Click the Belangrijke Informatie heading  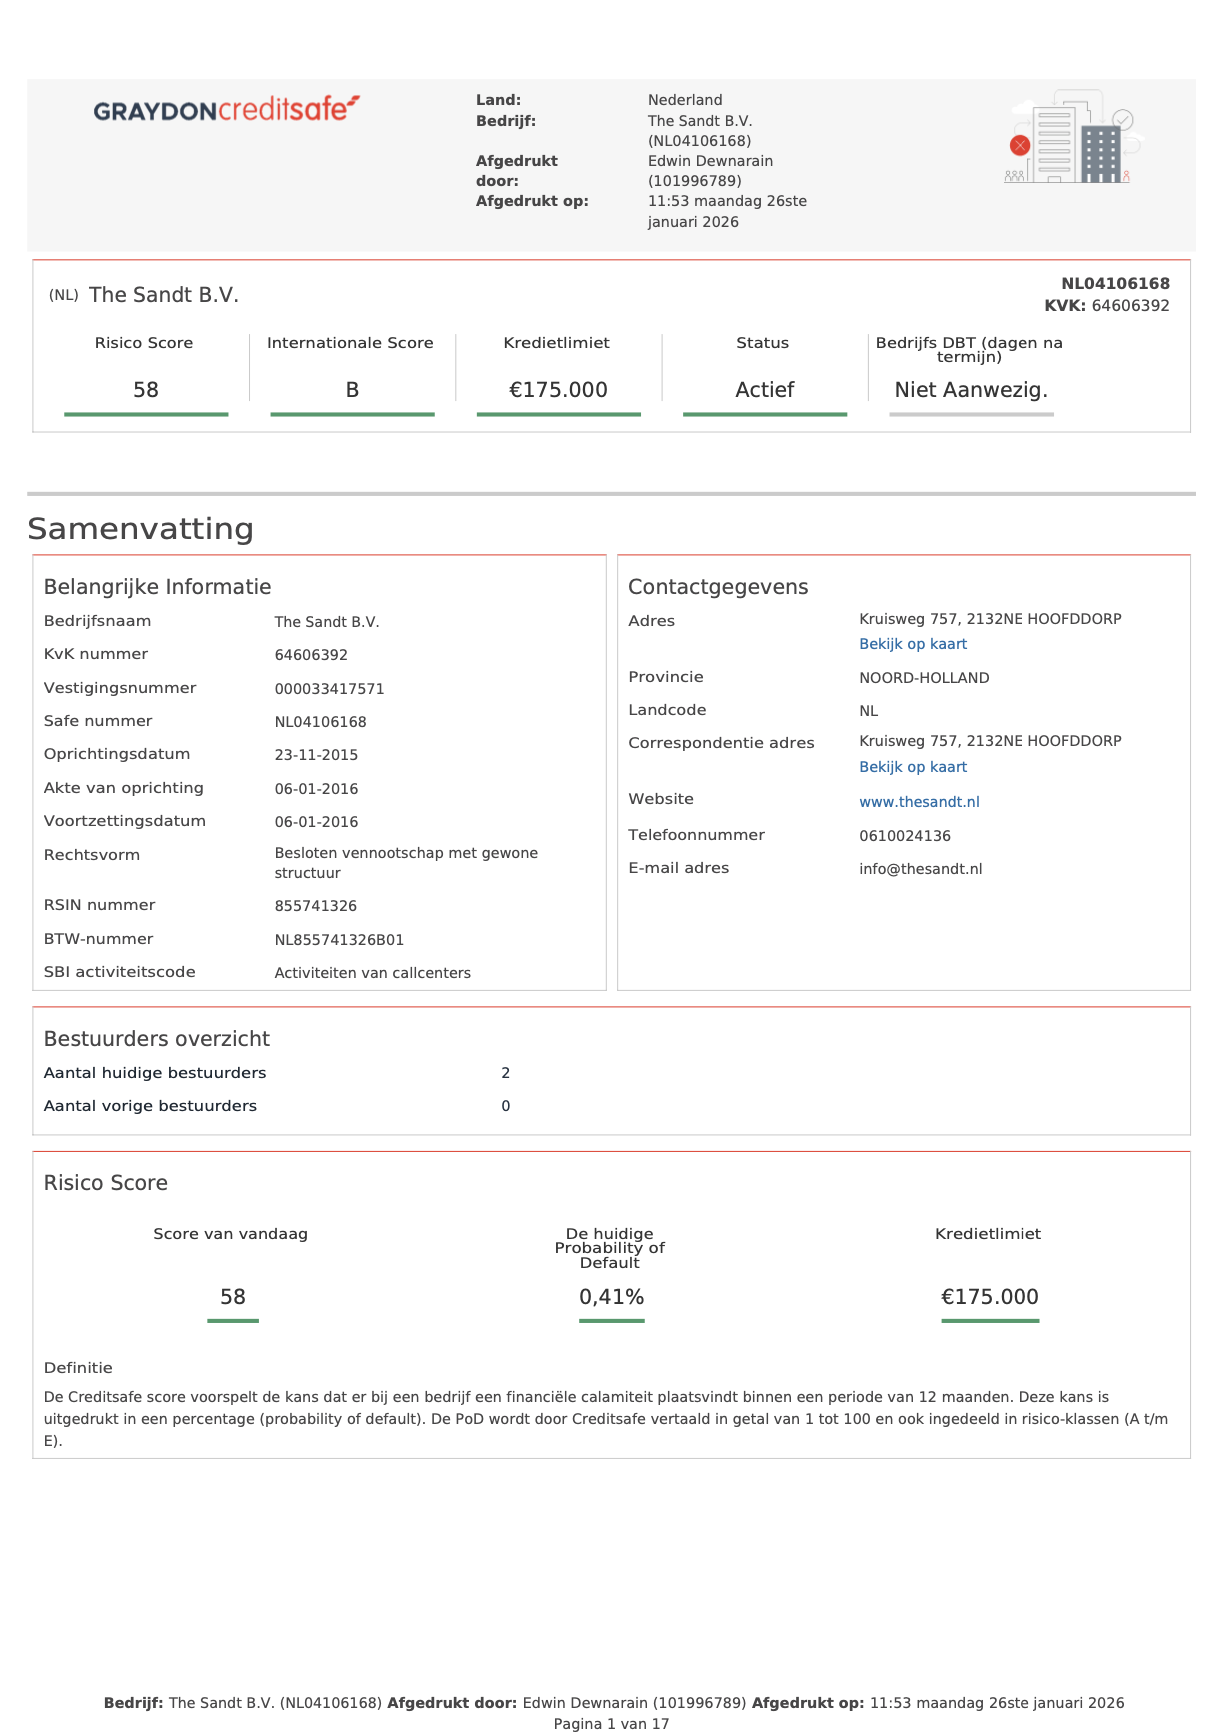tap(157, 587)
